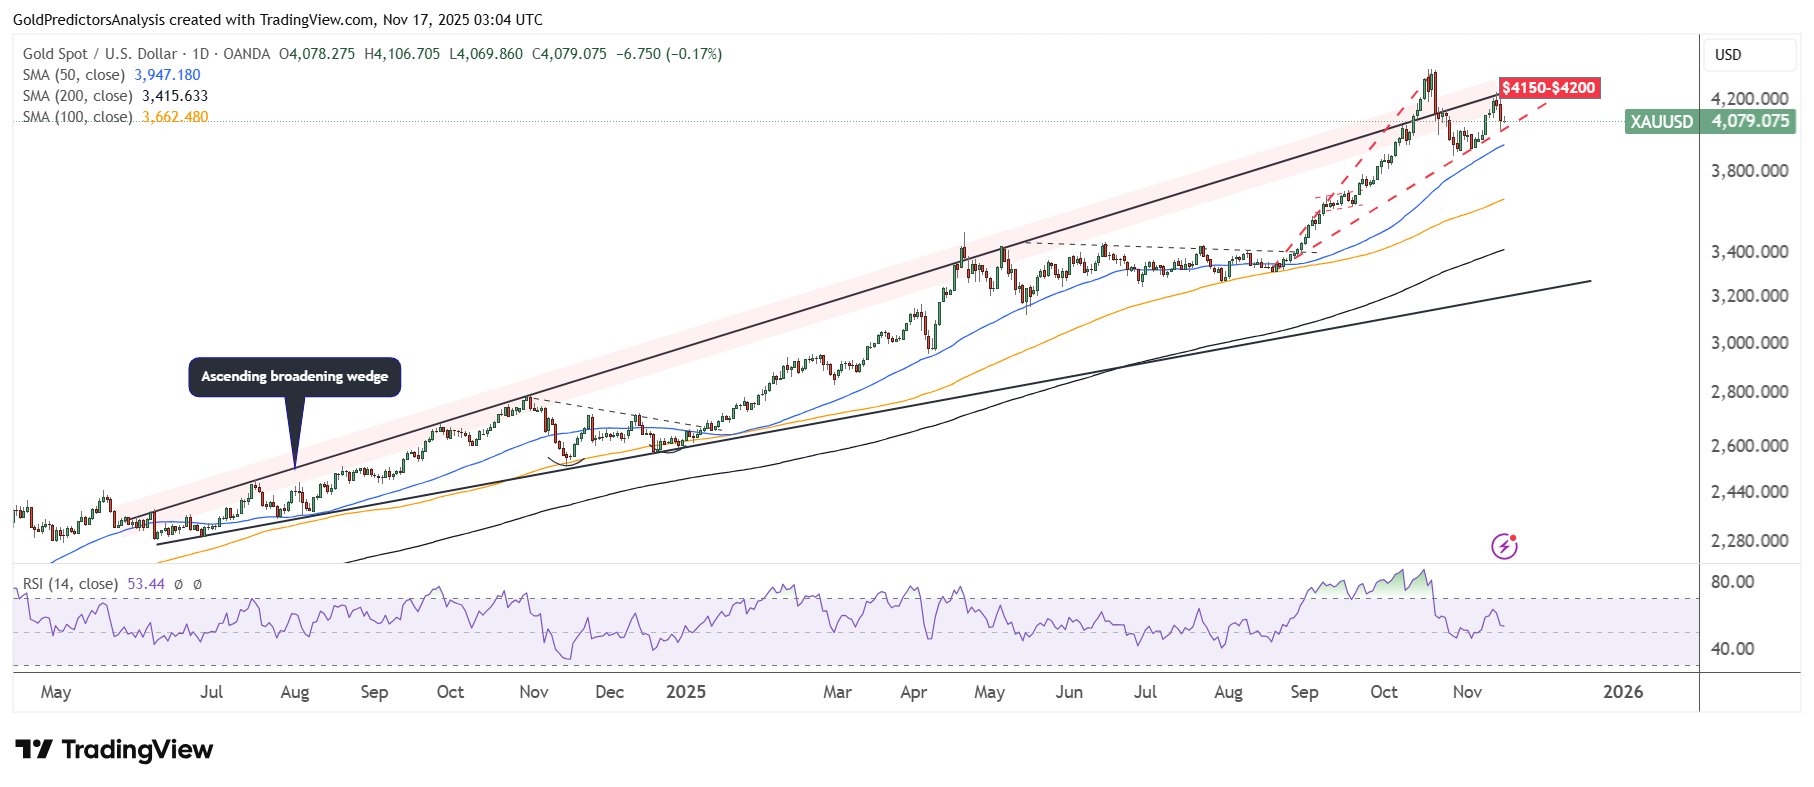This screenshot has height=787, width=1814.
Task: Click the blue 3,947.180 SMA value
Action: coord(167,75)
